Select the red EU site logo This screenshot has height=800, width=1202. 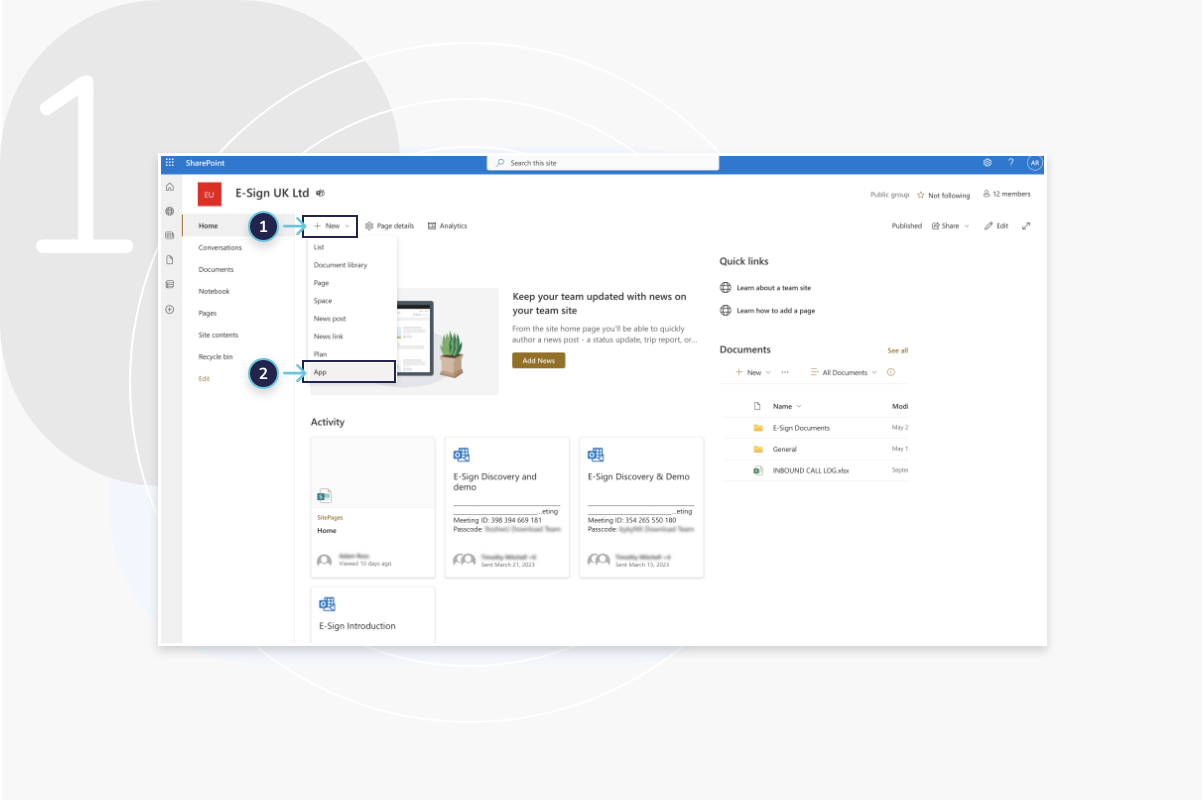tap(209, 194)
